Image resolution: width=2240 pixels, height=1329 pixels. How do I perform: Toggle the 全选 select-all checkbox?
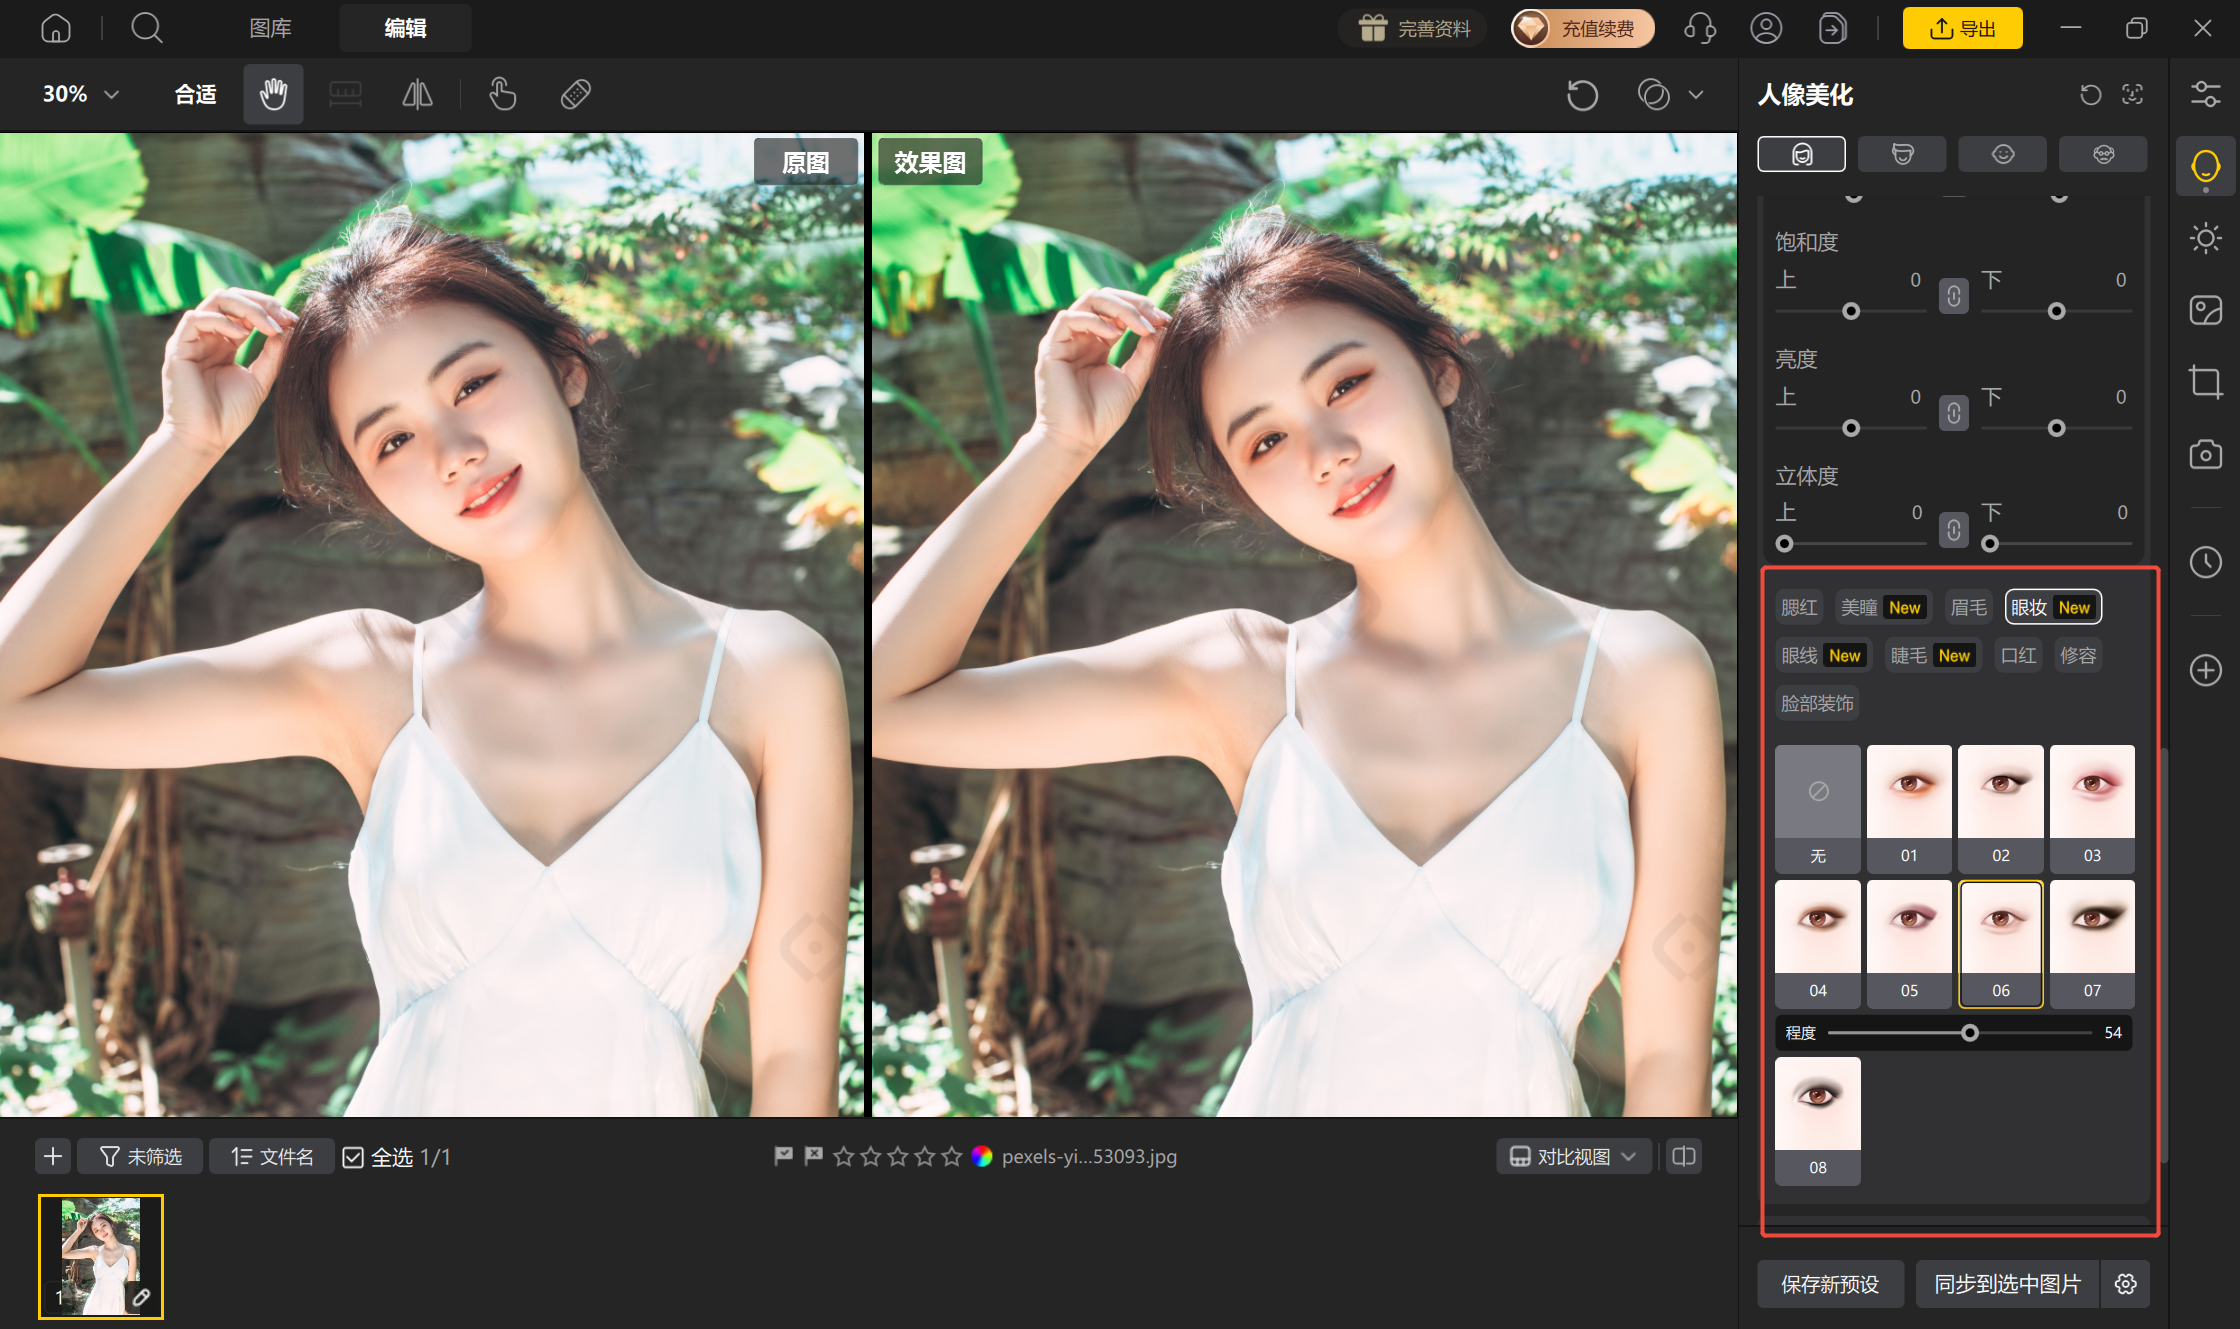[x=353, y=1157]
